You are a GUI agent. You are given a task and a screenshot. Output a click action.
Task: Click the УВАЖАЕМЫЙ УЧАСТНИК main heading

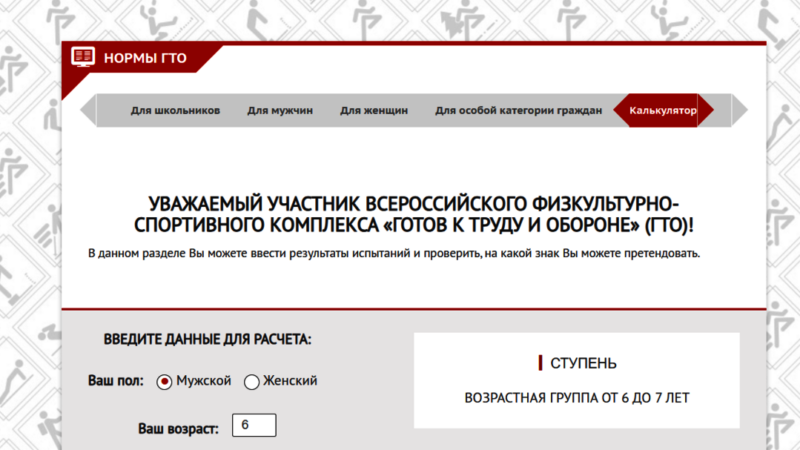click(414, 214)
